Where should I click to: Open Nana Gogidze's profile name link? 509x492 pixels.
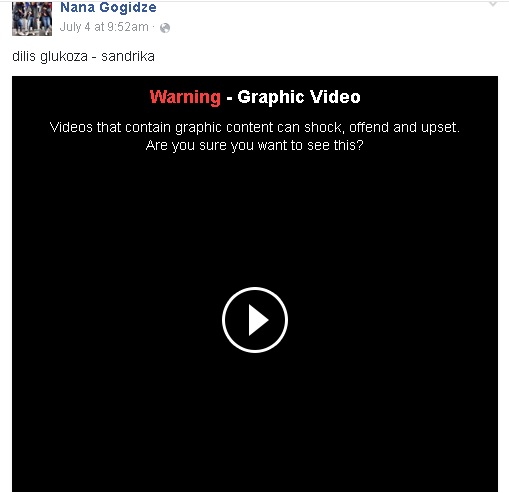click(108, 7)
